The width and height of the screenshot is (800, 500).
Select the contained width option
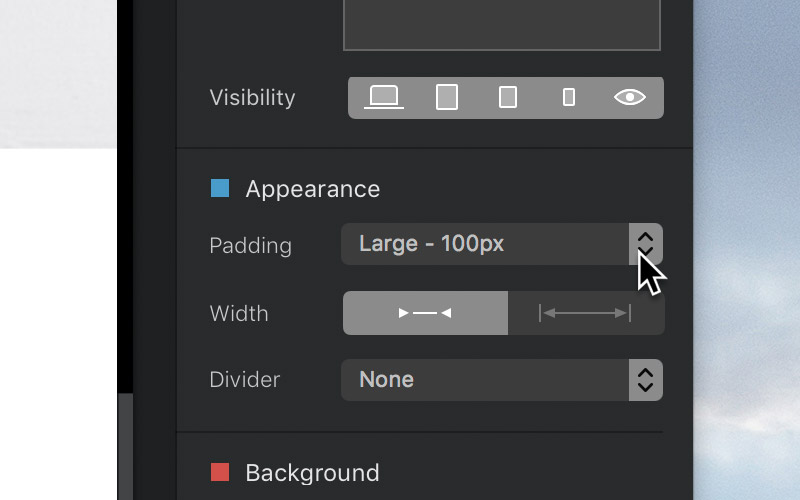point(426,313)
